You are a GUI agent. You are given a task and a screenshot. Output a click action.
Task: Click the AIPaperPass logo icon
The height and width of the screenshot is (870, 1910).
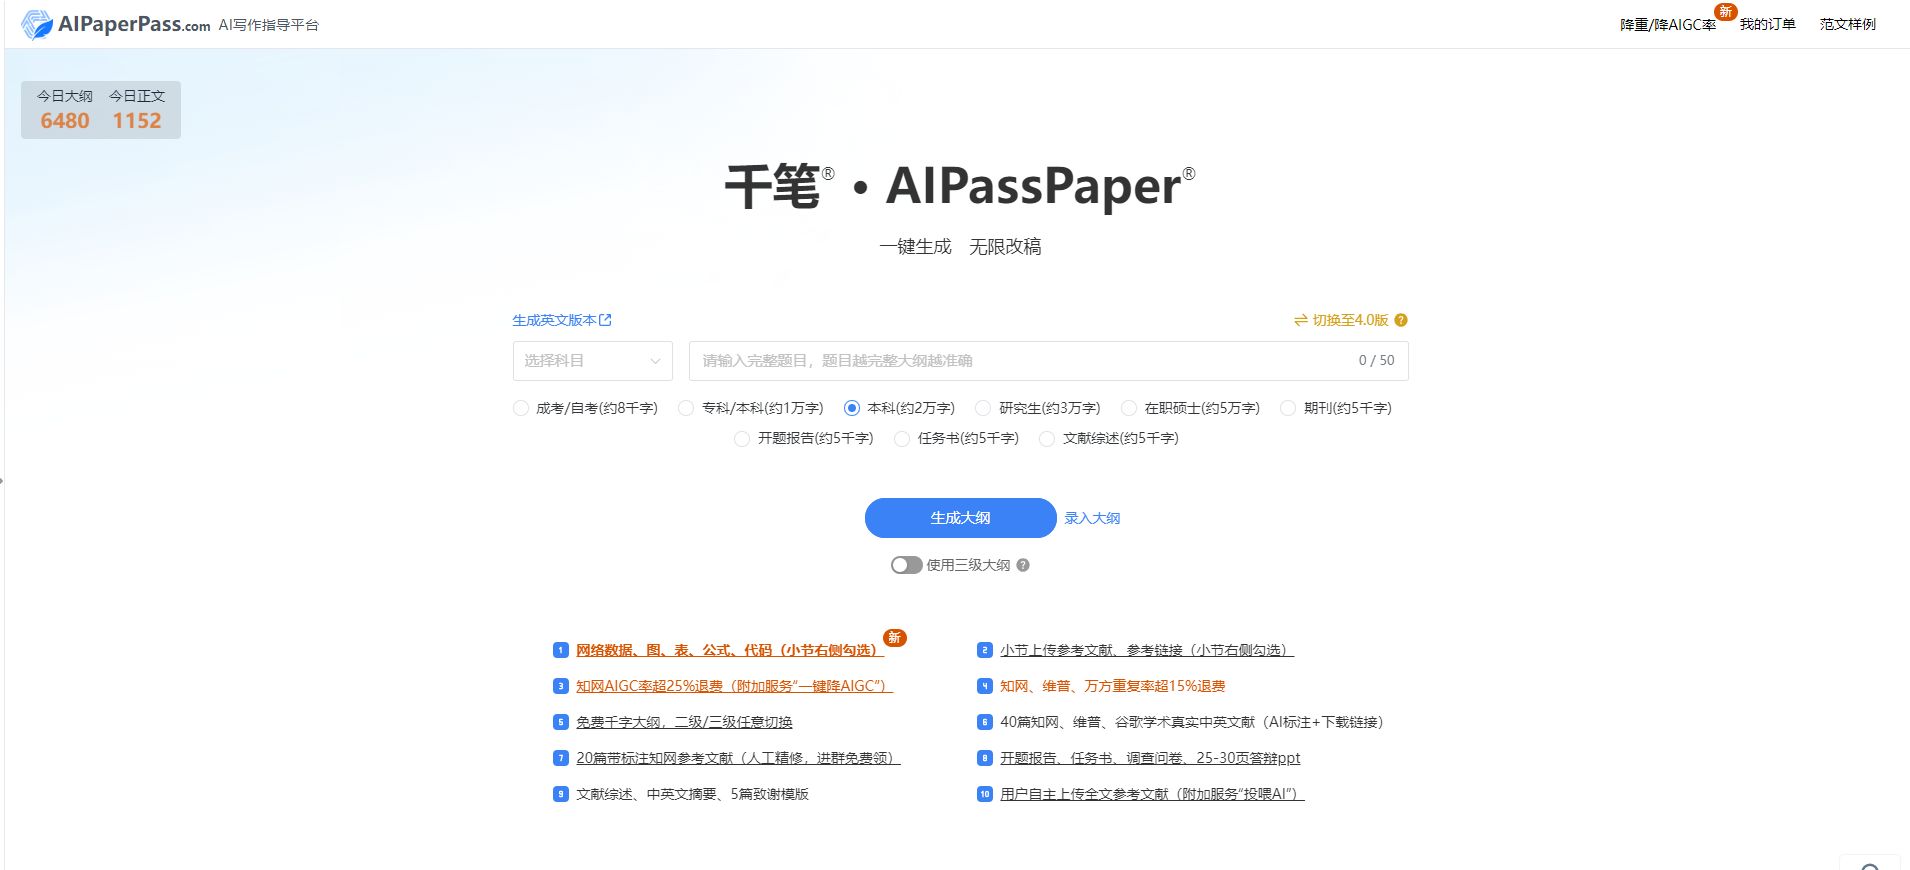click(37, 24)
